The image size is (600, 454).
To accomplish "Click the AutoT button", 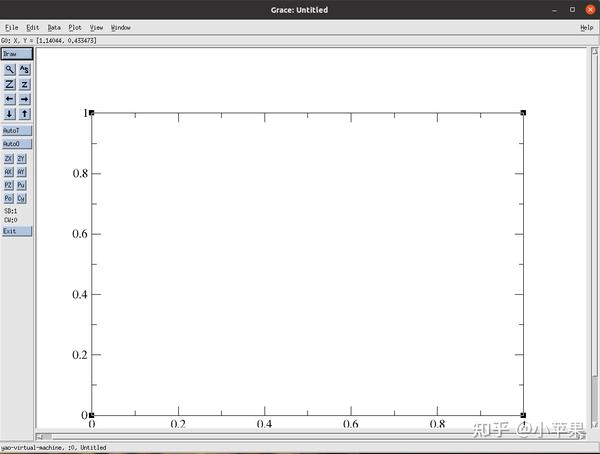I will (17, 131).
